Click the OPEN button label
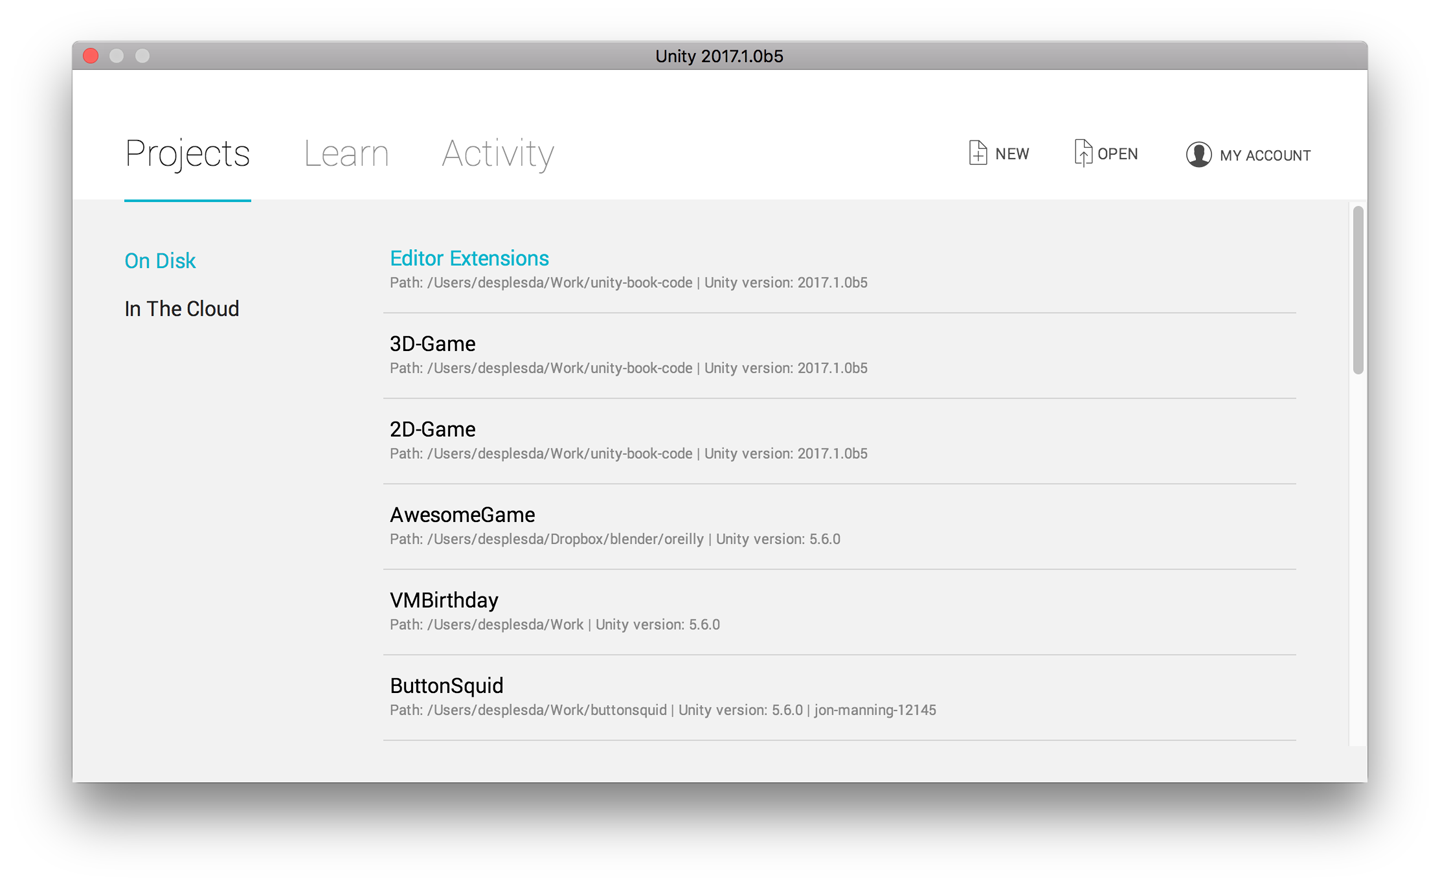Image resolution: width=1440 pixels, height=886 pixels. click(x=1117, y=154)
